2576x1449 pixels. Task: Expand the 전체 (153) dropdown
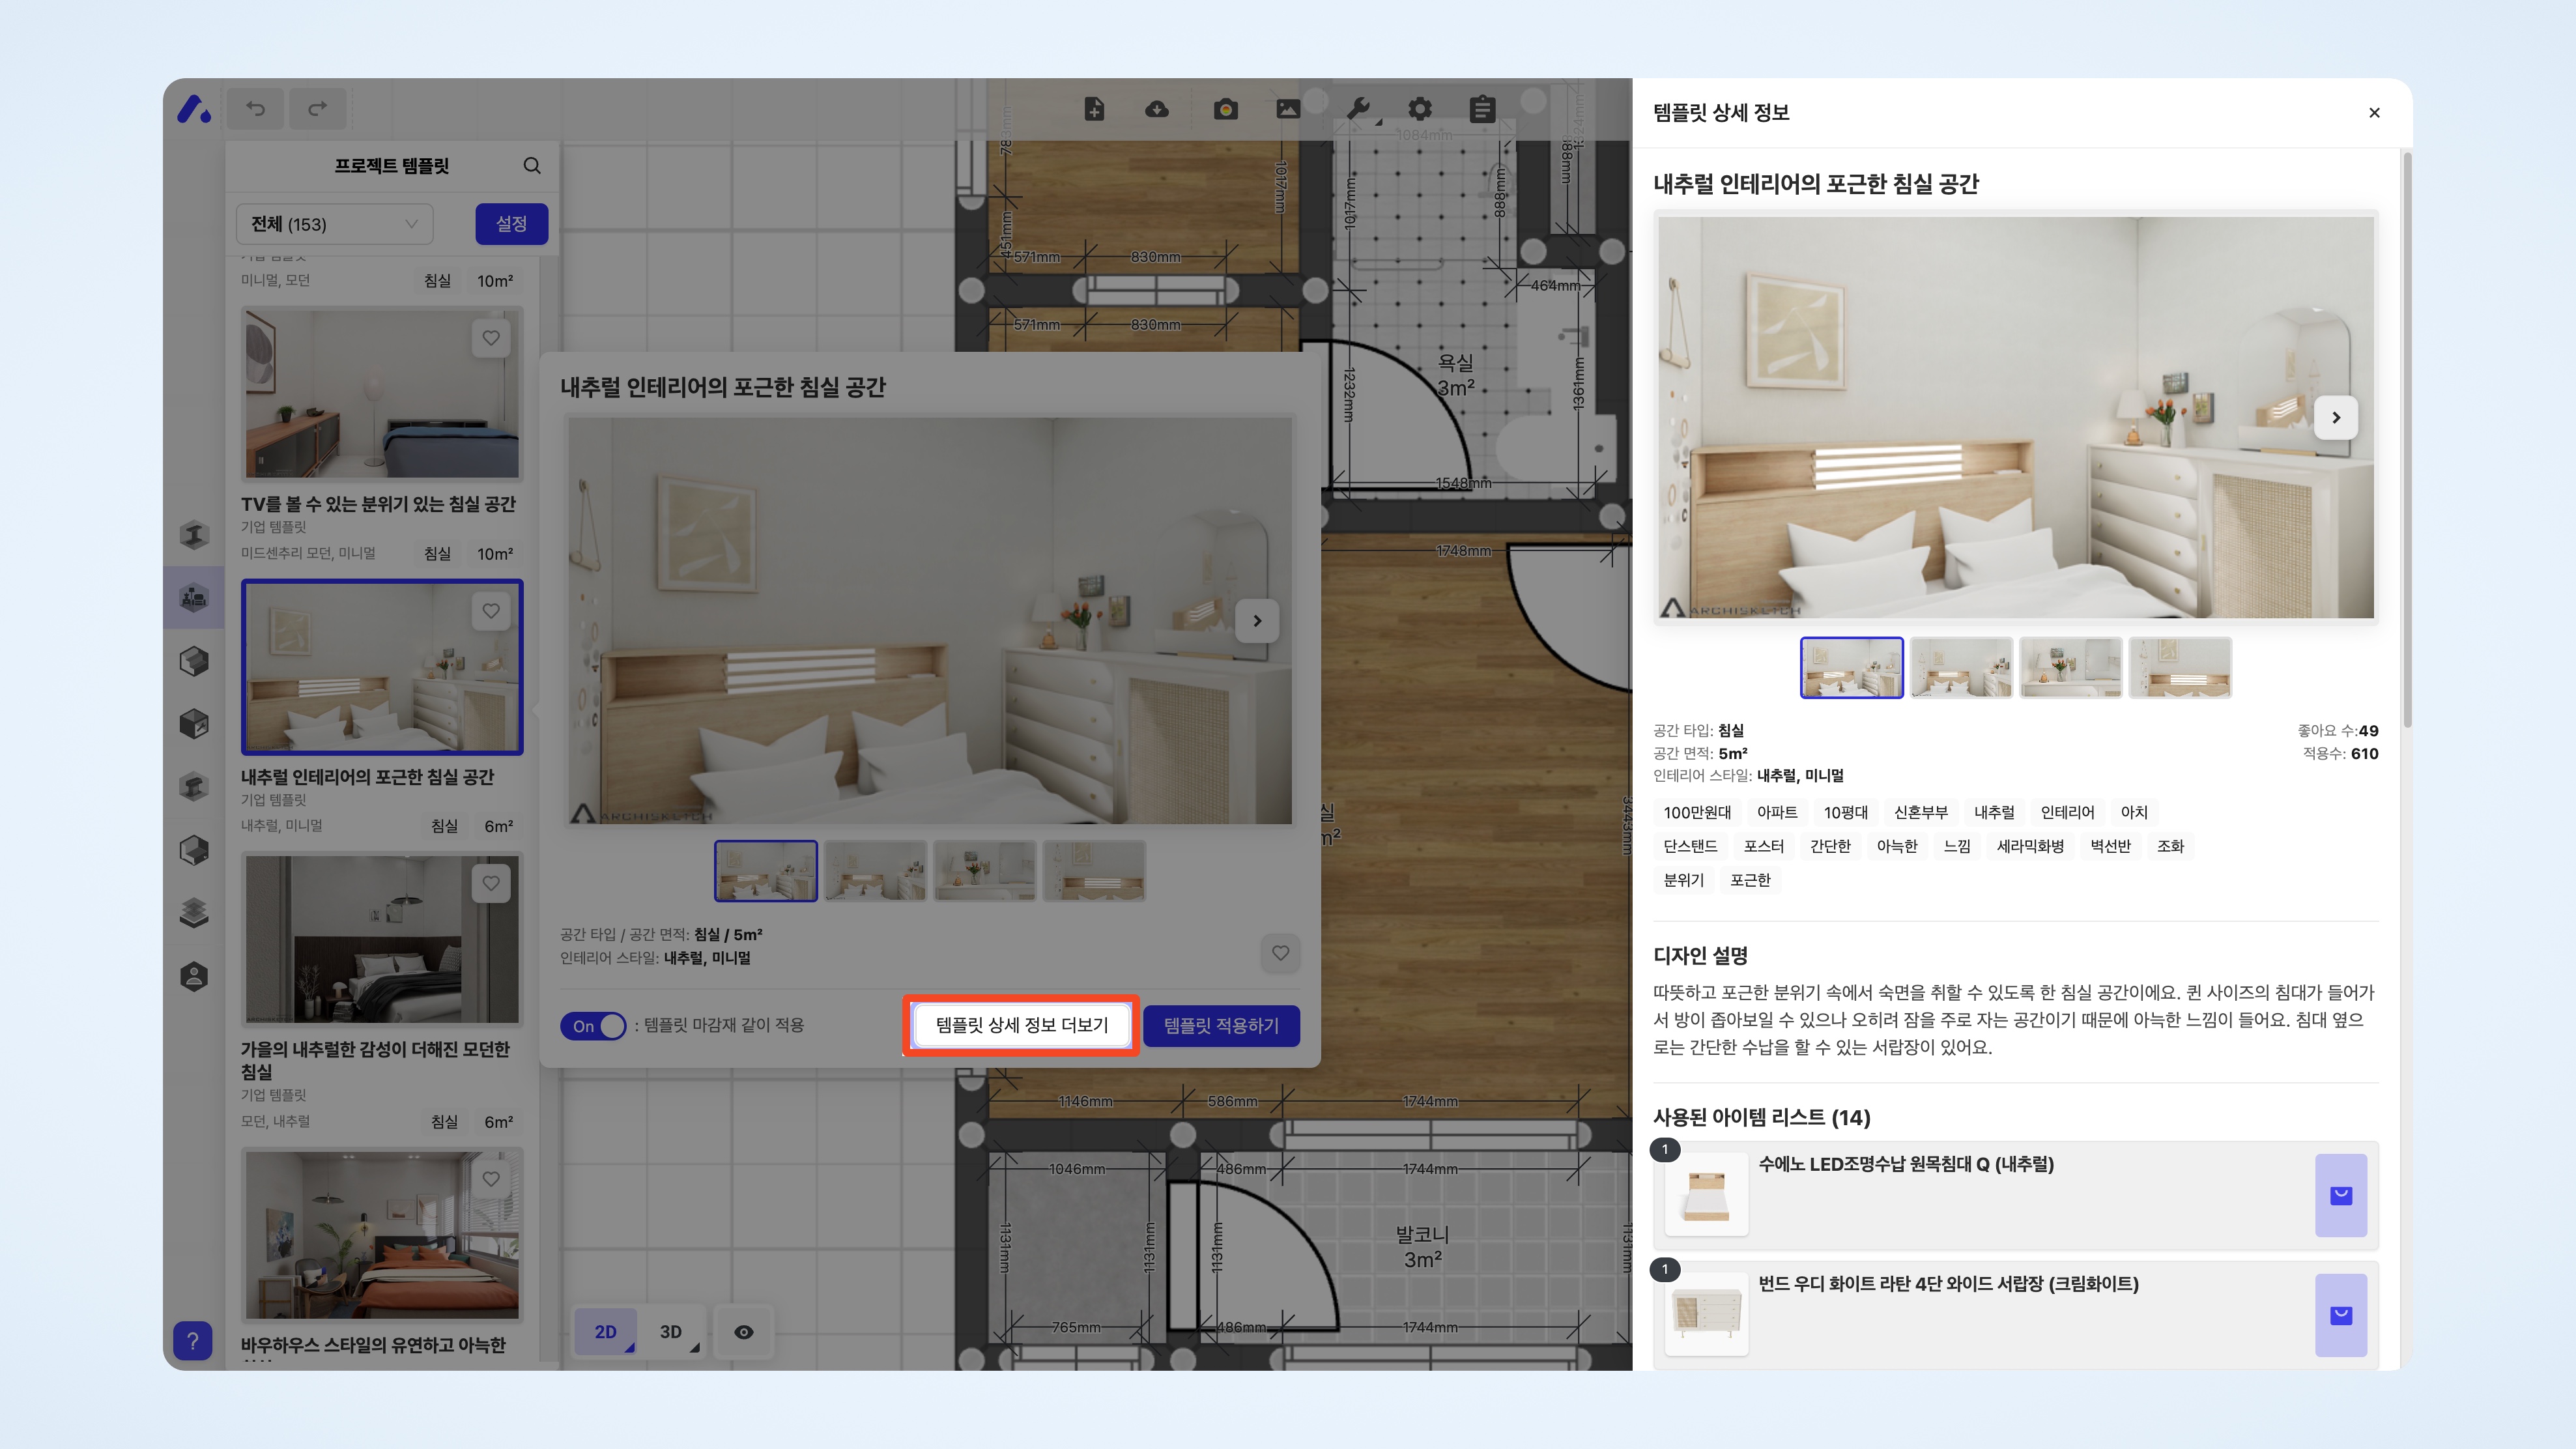(334, 224)
